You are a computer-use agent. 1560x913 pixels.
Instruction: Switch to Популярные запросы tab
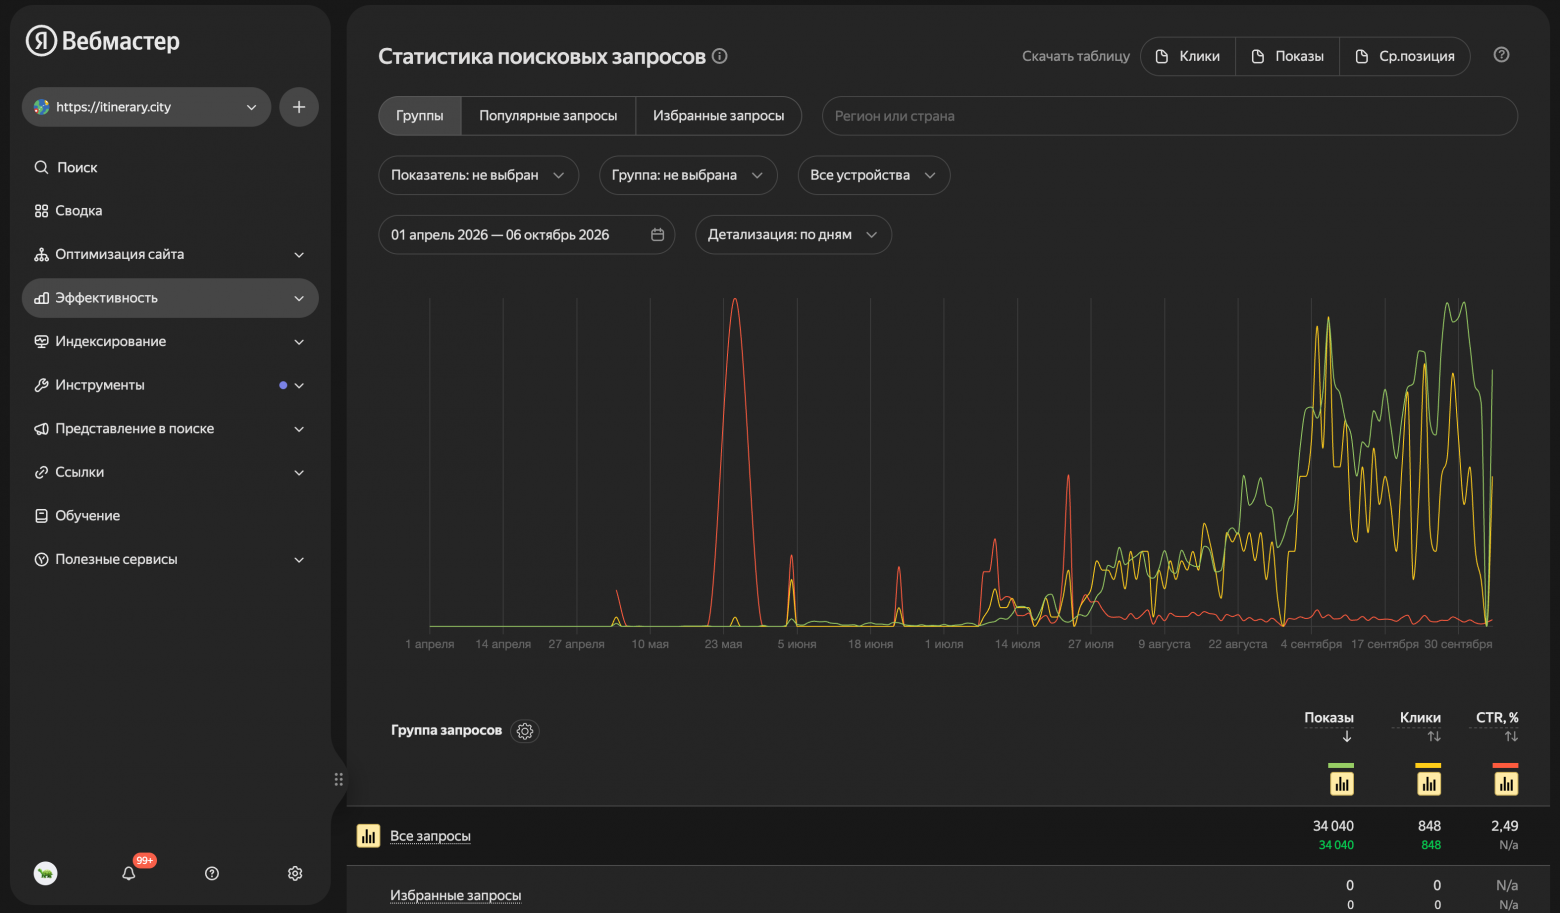pos(548,116)
